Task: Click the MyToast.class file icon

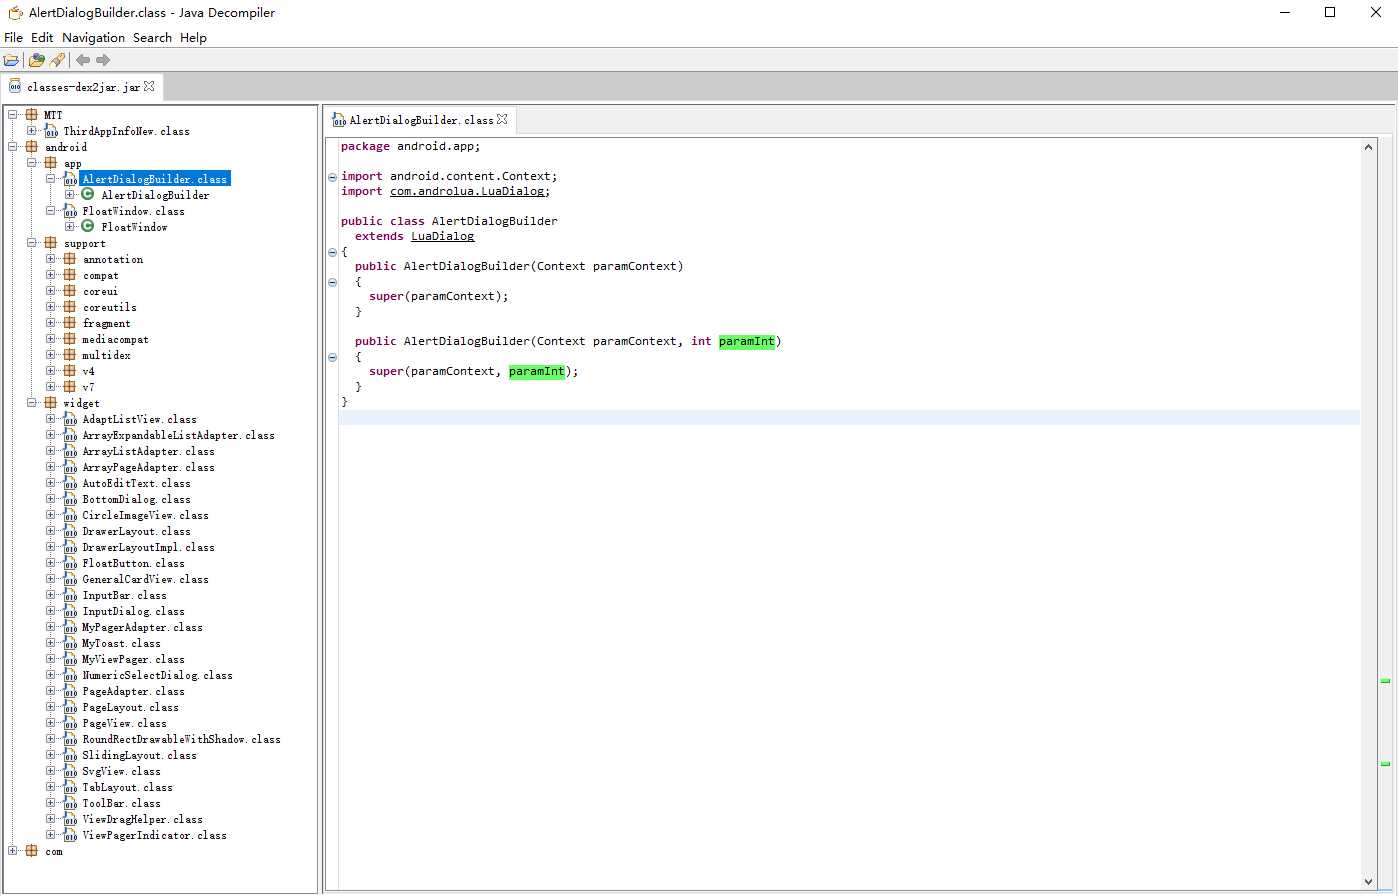Action: click(x=70, y=643)
